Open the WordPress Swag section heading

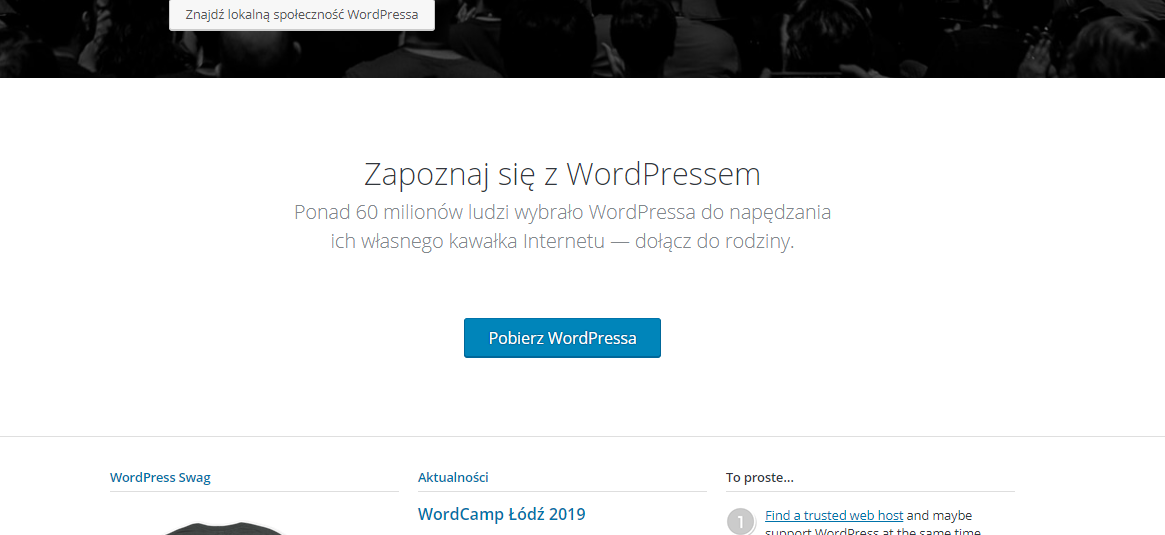pyautogui.click(x=160, y=477)
